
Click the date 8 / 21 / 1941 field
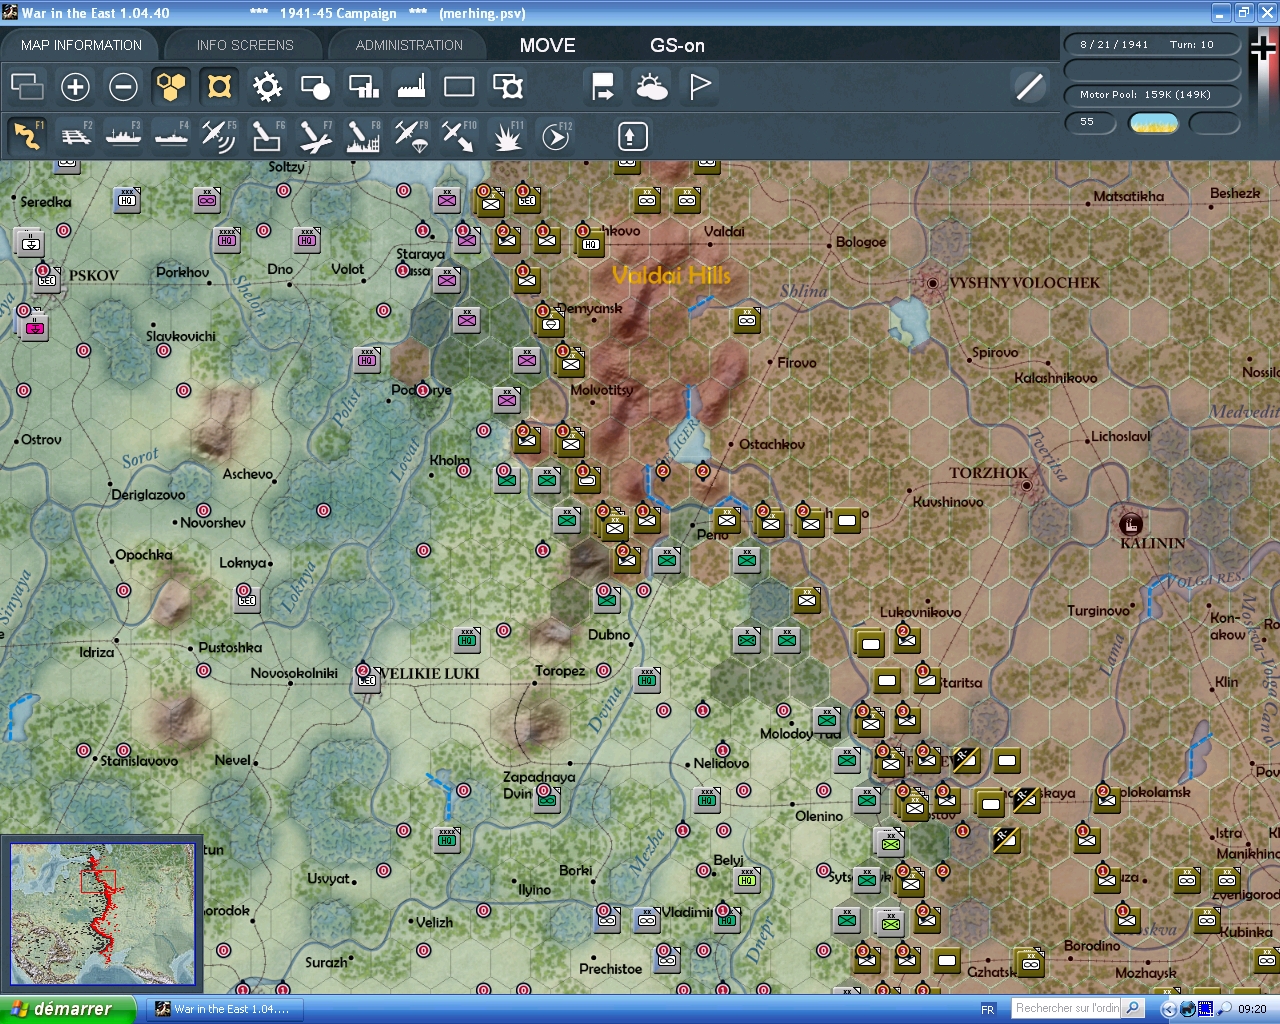click(x=1114, y=45)
